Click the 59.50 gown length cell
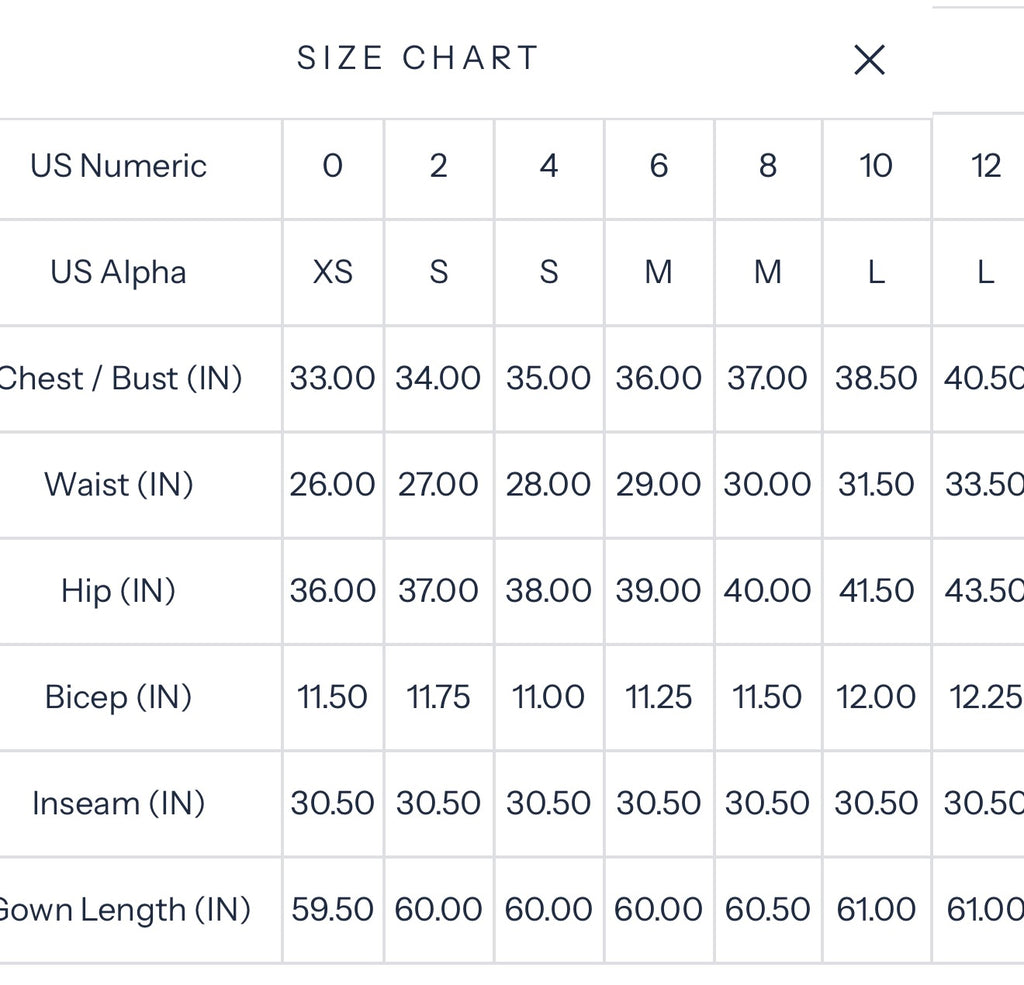The image size is (1024, 985). [x=332, y=910]
